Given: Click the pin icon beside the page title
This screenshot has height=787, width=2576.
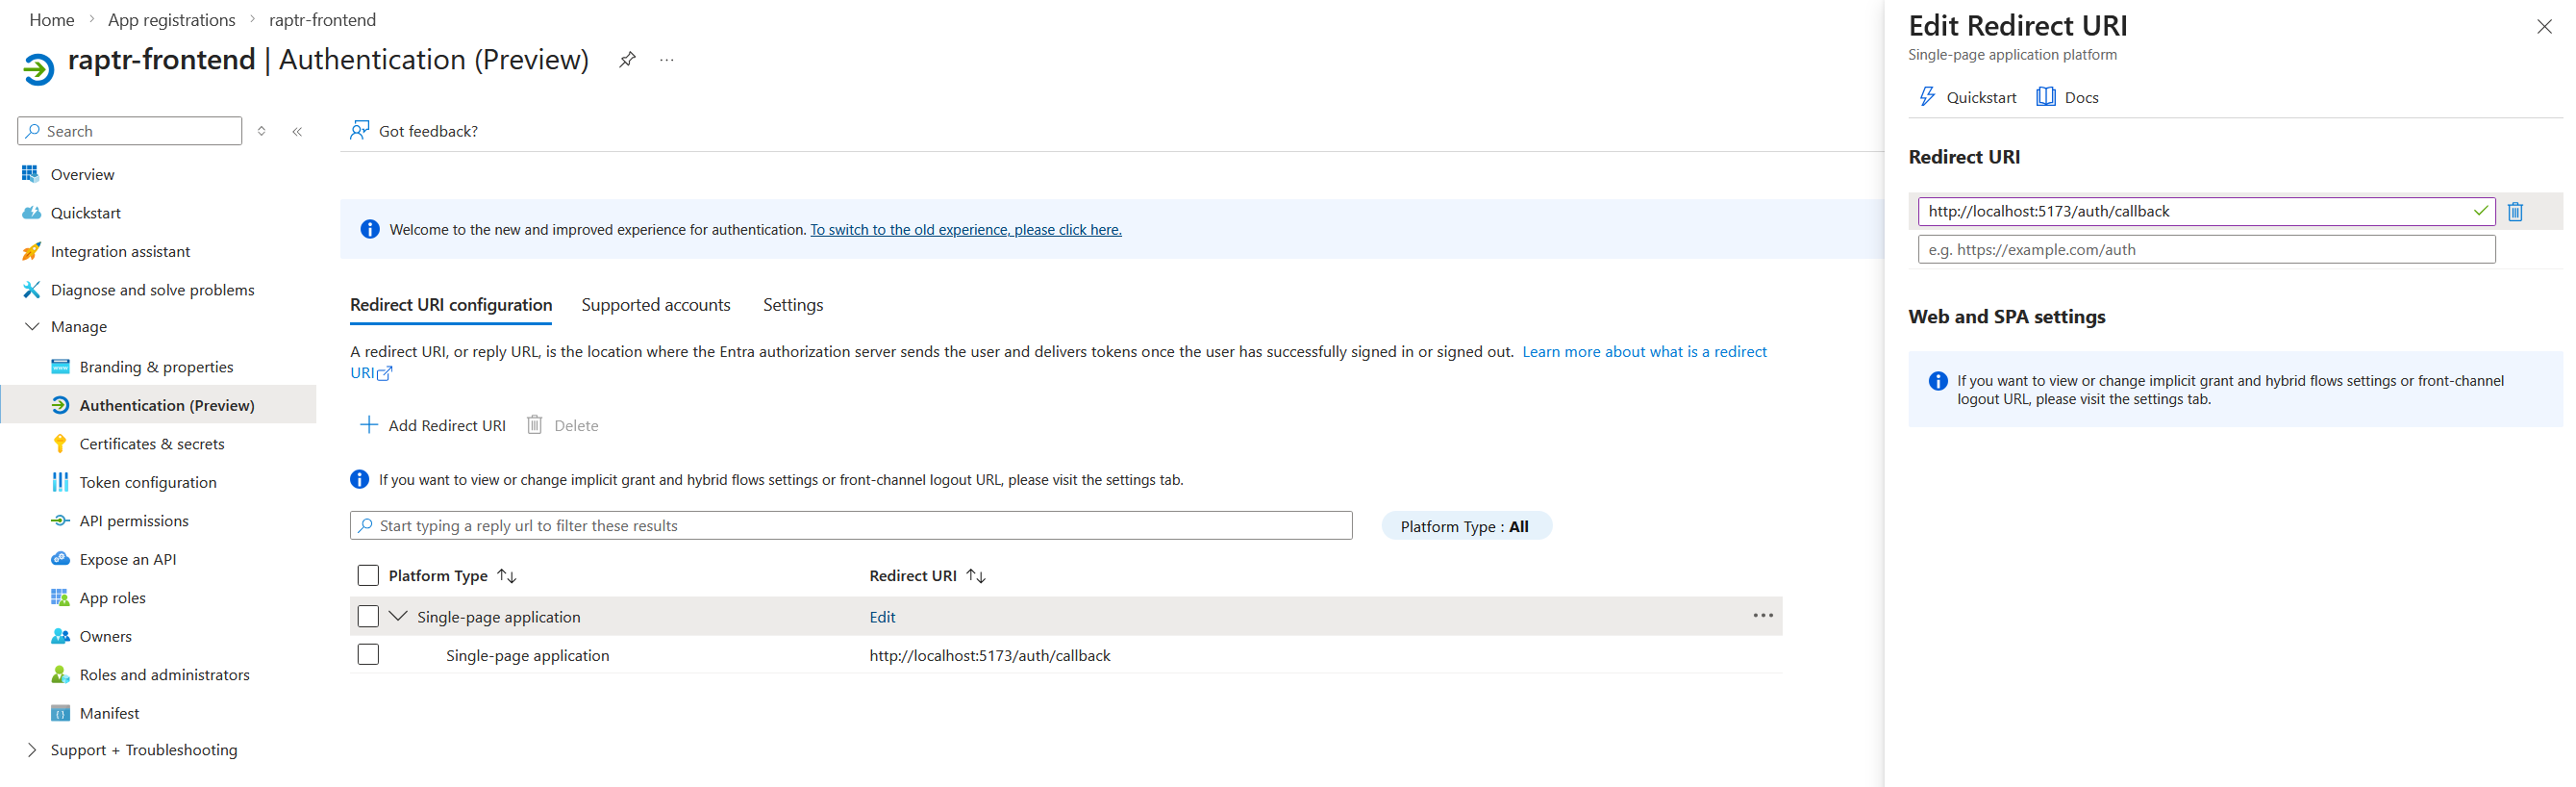Looking at the screenshot, I should click(627, 60).
